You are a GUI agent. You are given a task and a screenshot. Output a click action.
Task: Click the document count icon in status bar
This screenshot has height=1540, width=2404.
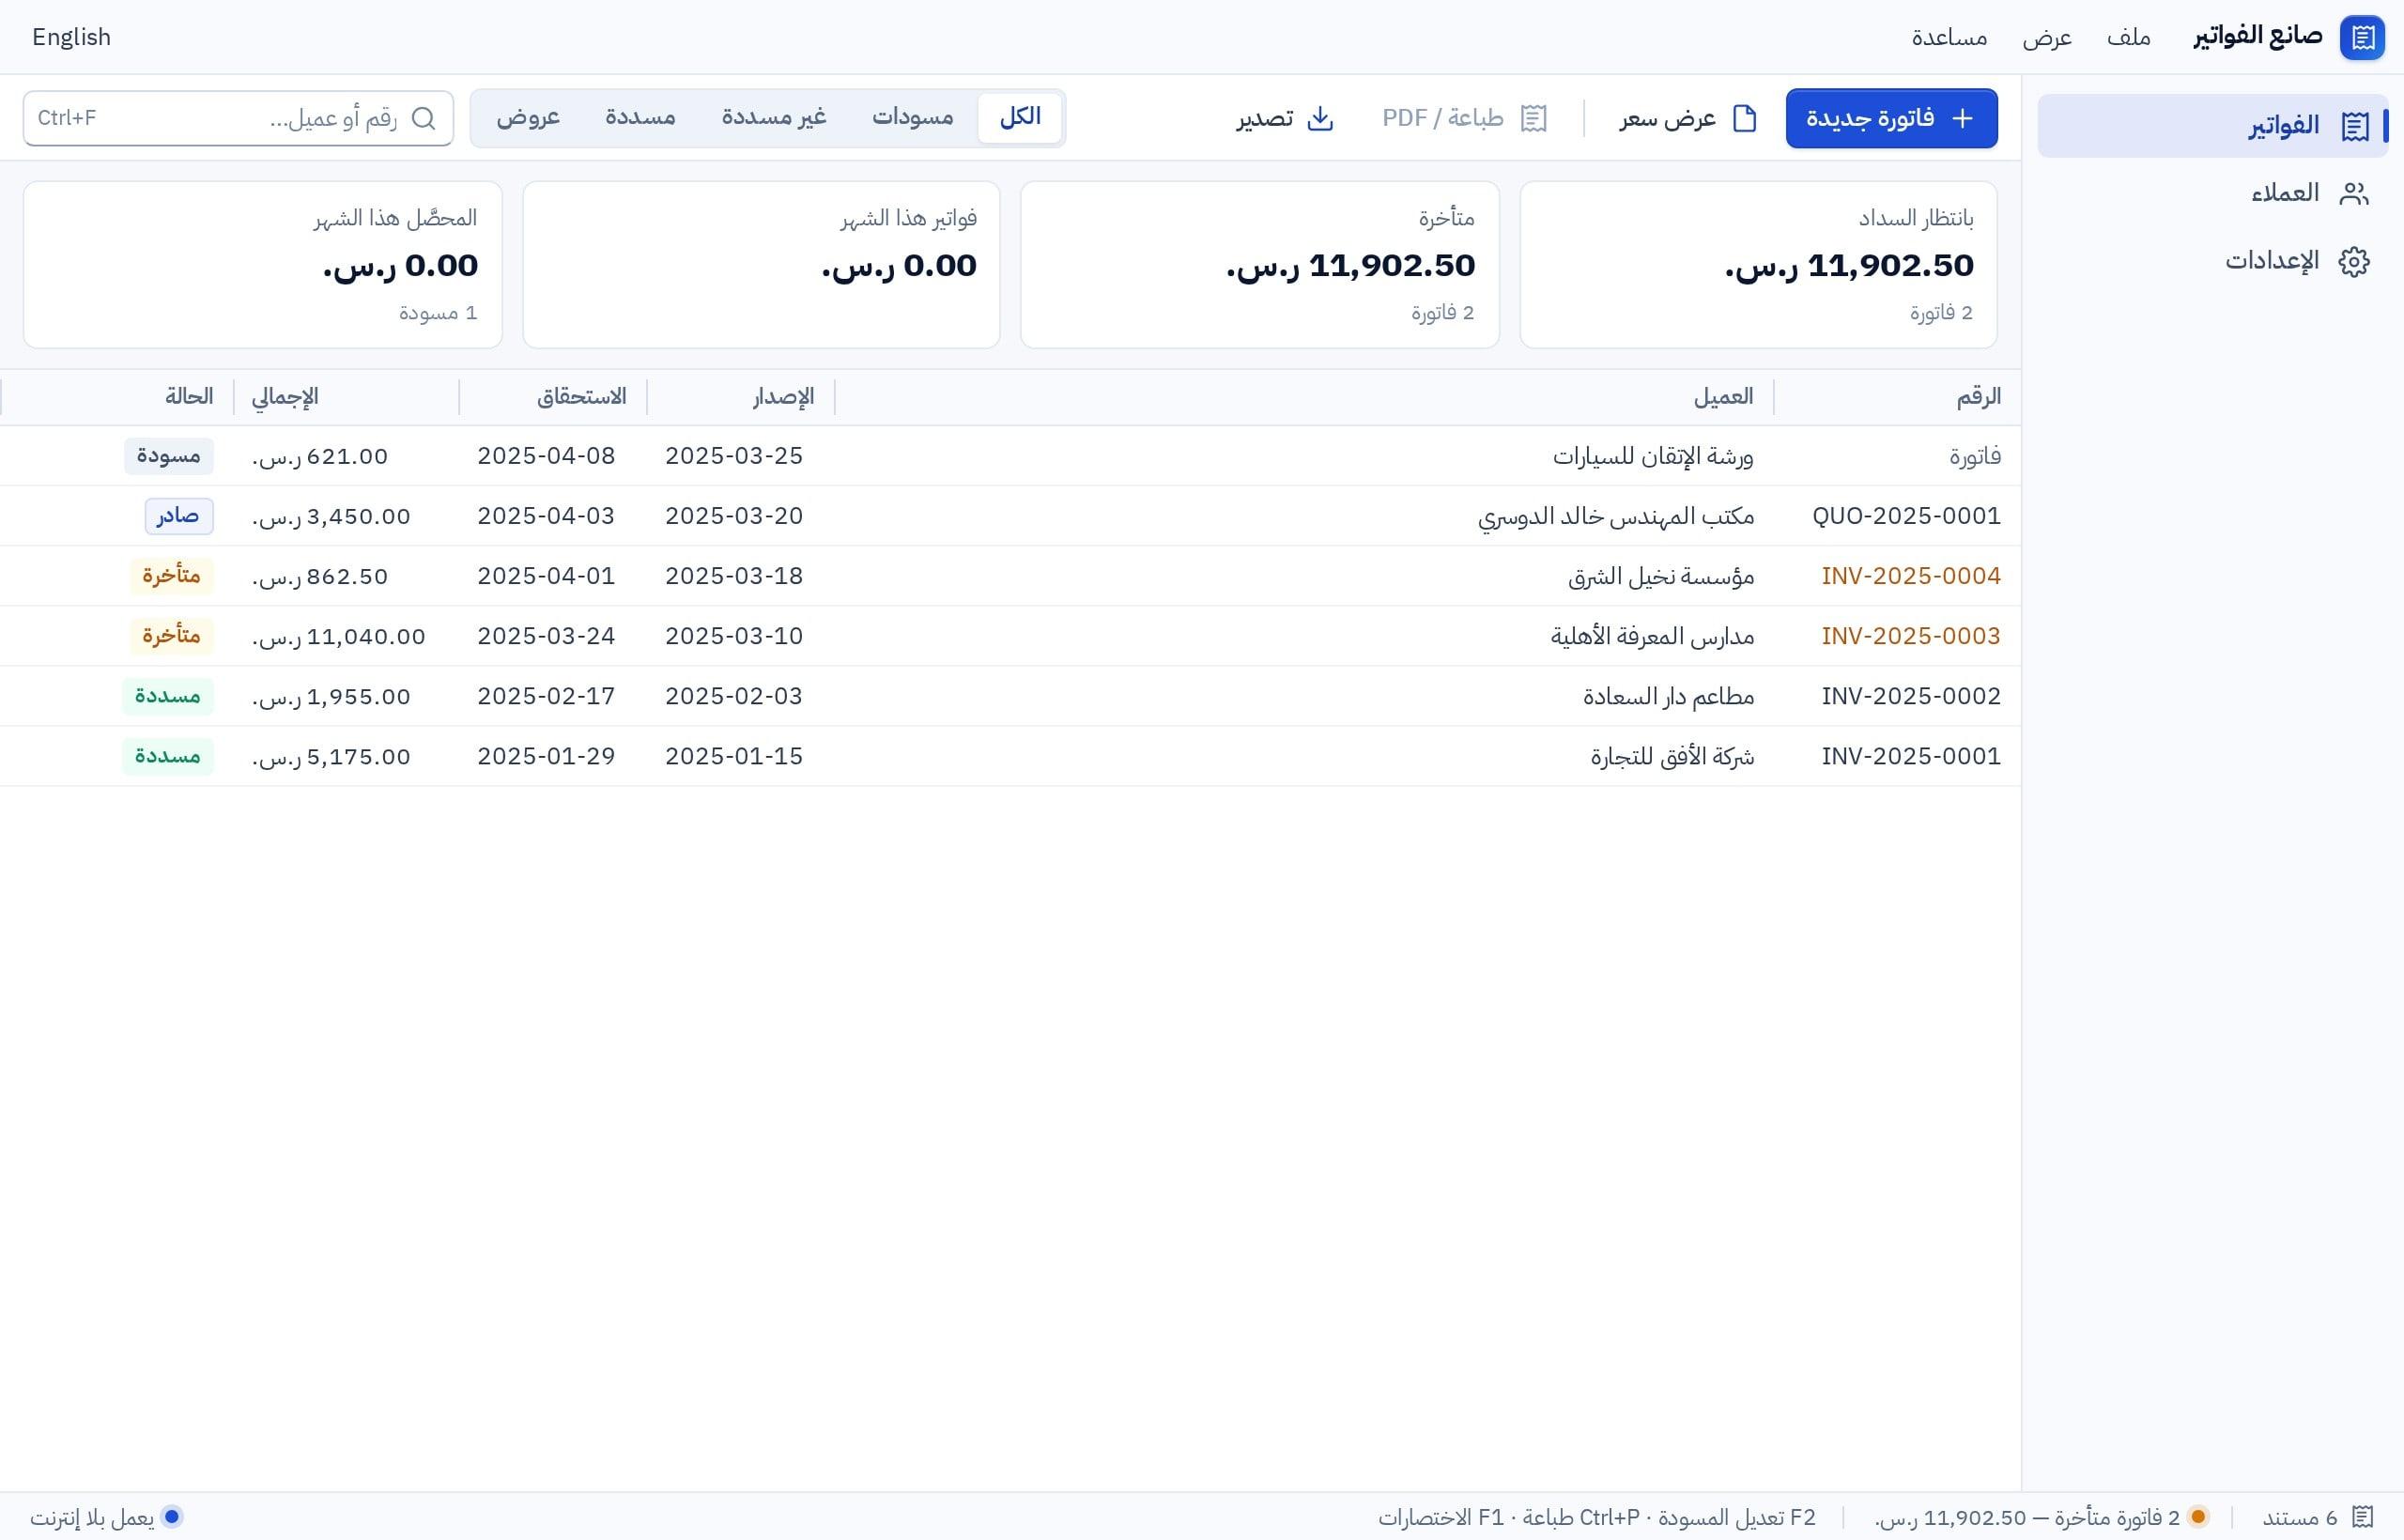2362,1517
